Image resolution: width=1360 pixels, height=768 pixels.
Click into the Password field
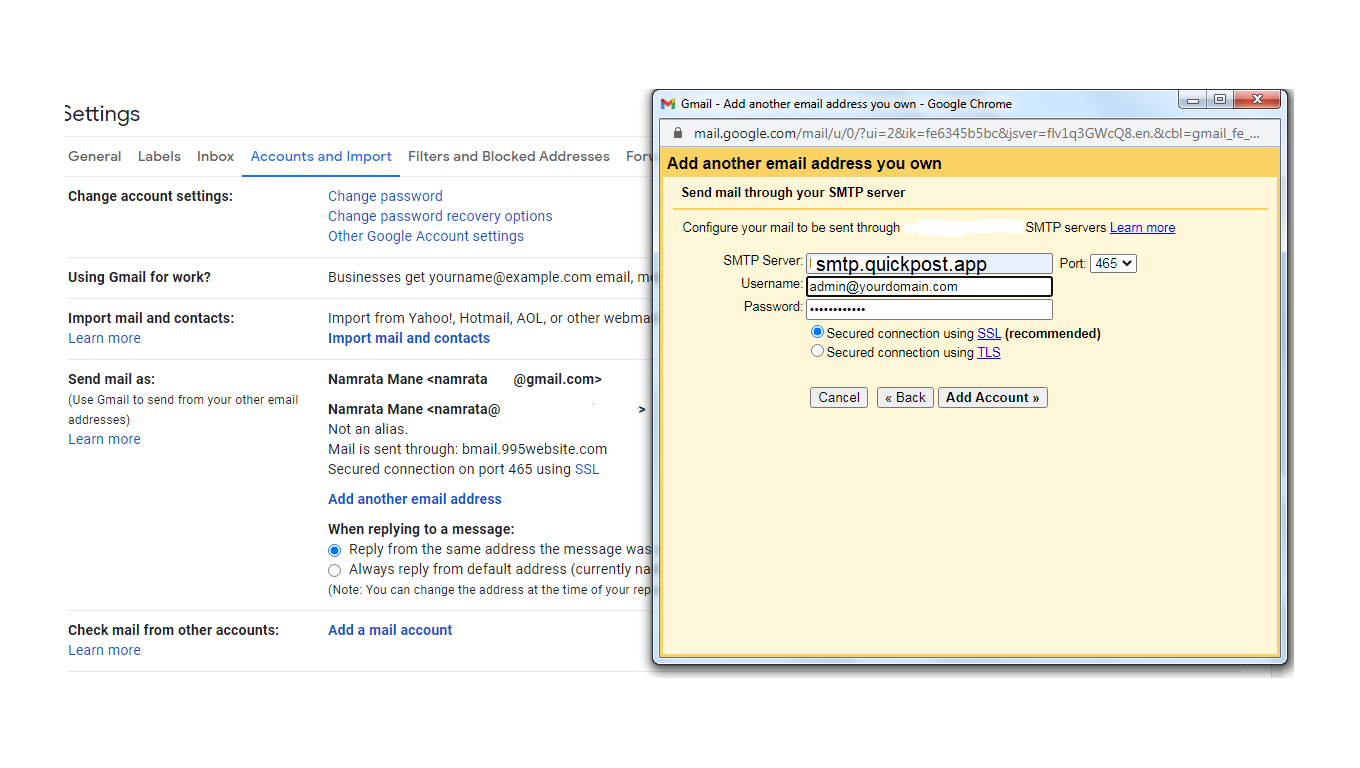[x=929, y=309]
